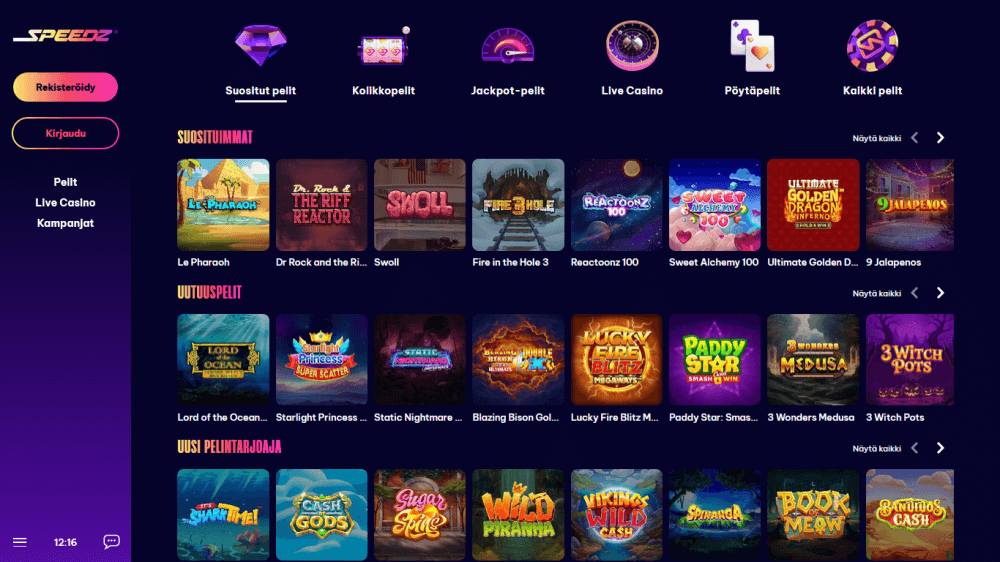Click the Speedz logo
Viewport: 1000px width, 562px height.
[65, 36]
